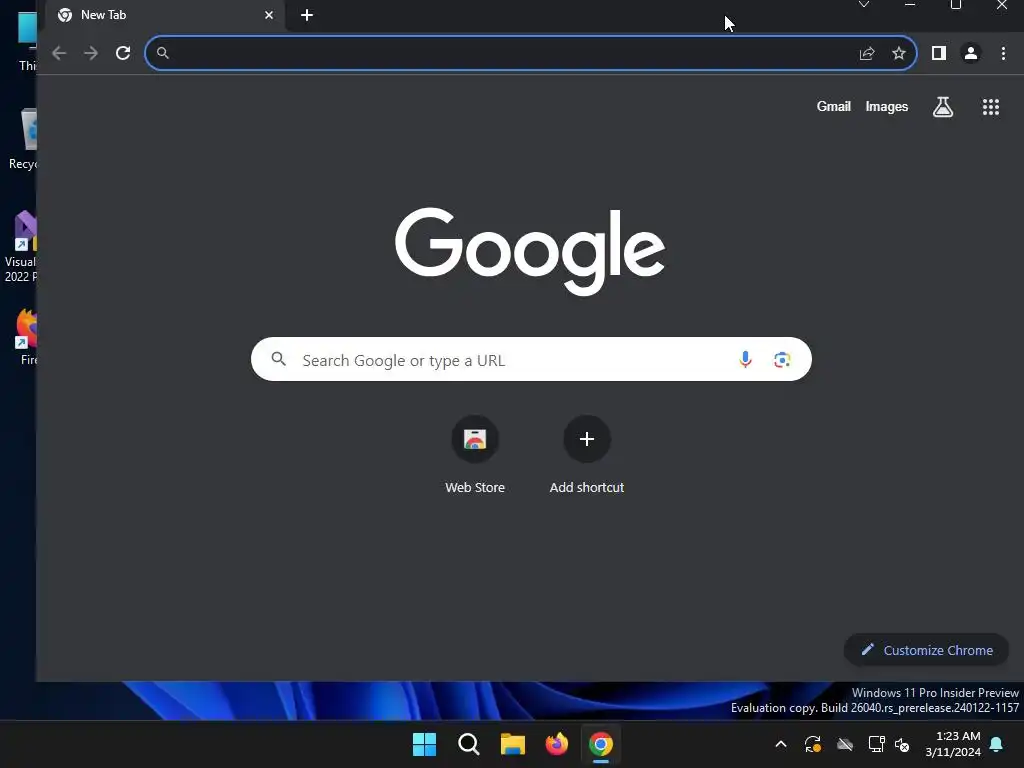
Task: Open the network status tray icon
Action: (876, 744)
